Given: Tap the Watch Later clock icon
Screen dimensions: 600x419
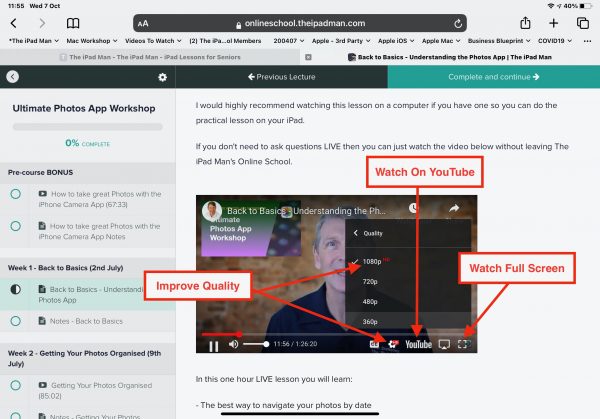Looking at the screenshot, I should click(414, 208).
